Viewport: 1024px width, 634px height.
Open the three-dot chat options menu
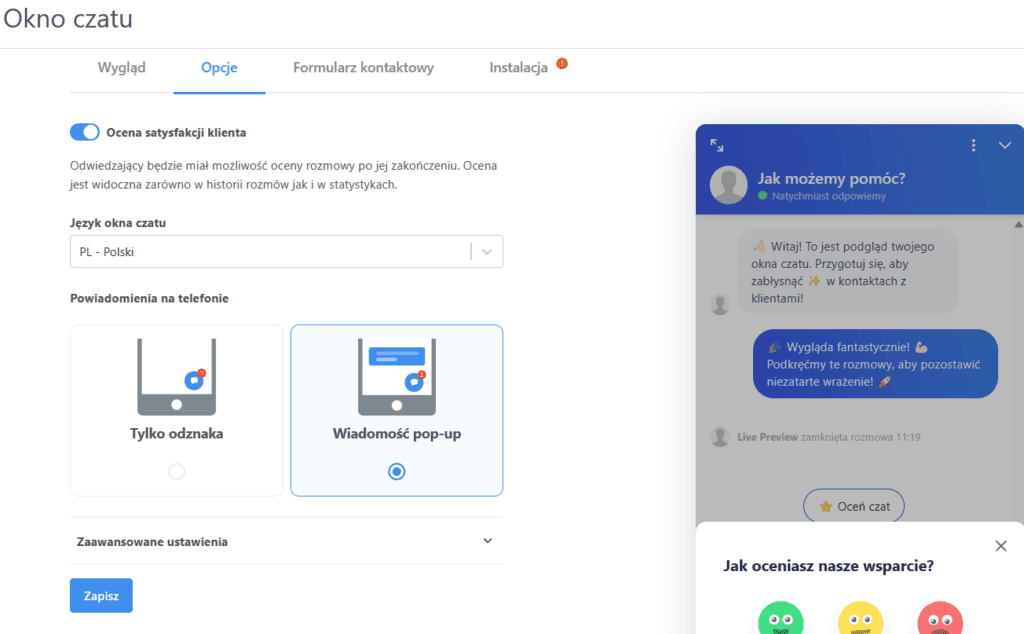[x=973, y=145]
